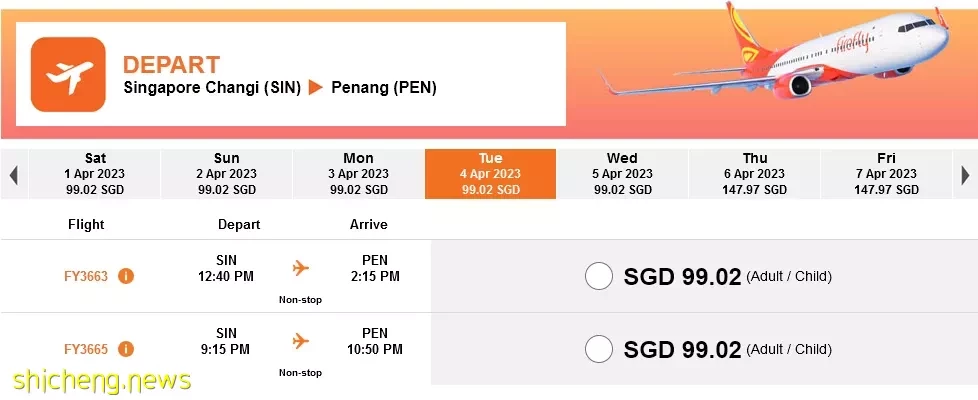Show later dates with right arrow
This screenshot has width=978, height=400.
point(965,175)
